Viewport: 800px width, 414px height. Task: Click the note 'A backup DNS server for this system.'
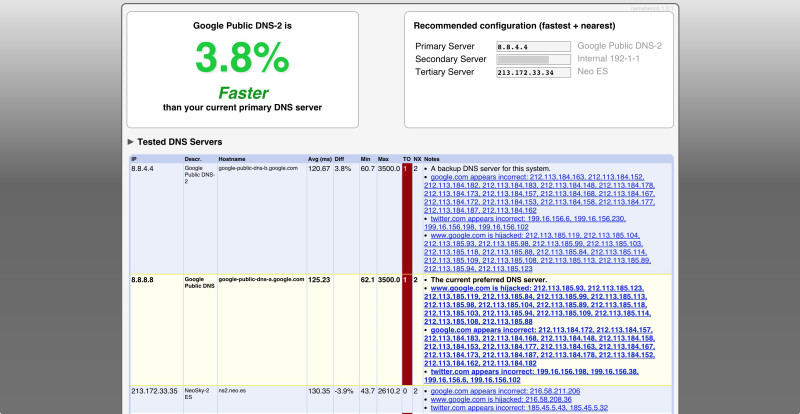[x=490, y=168]
